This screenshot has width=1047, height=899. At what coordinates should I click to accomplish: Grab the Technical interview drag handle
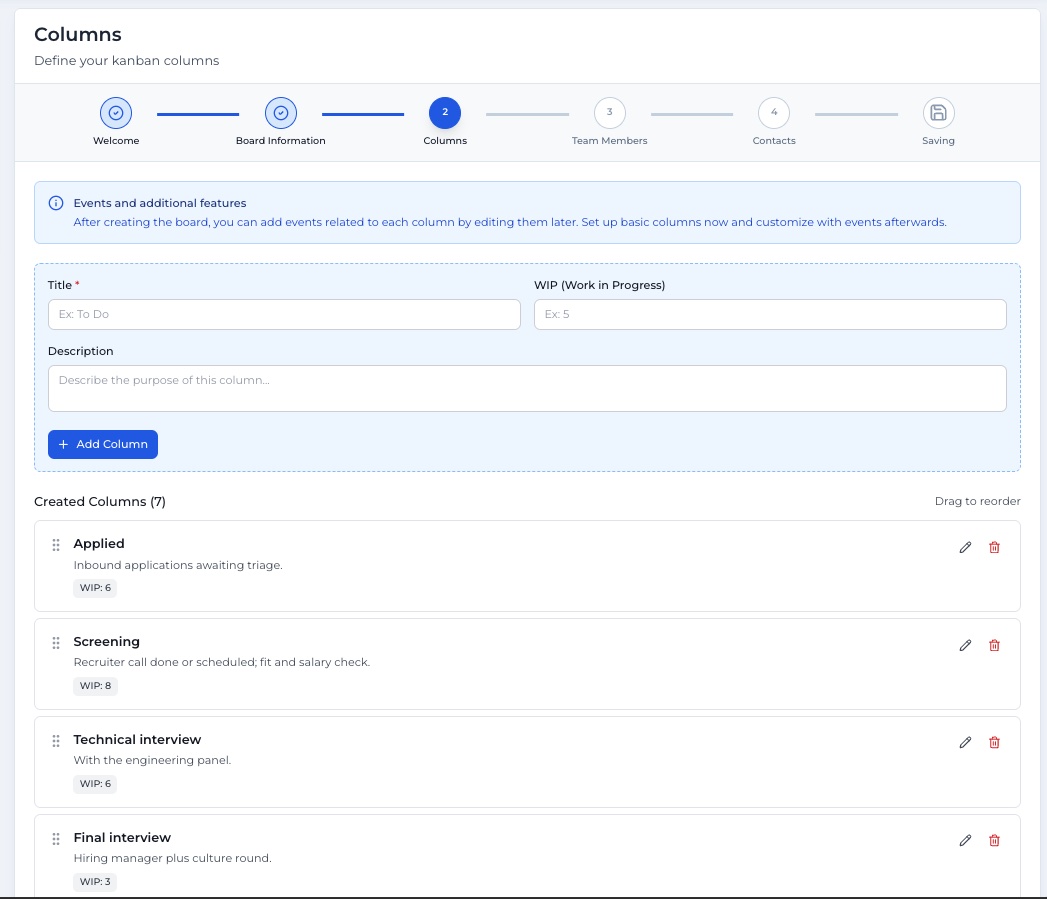(56, 741)
